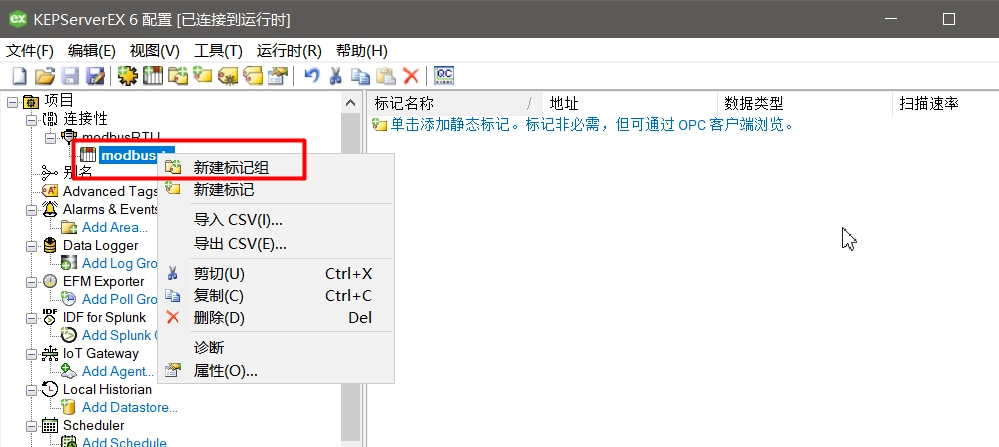Click the New Tag toolbar icon
999x447 pixels.
click(x=203, y=76)
